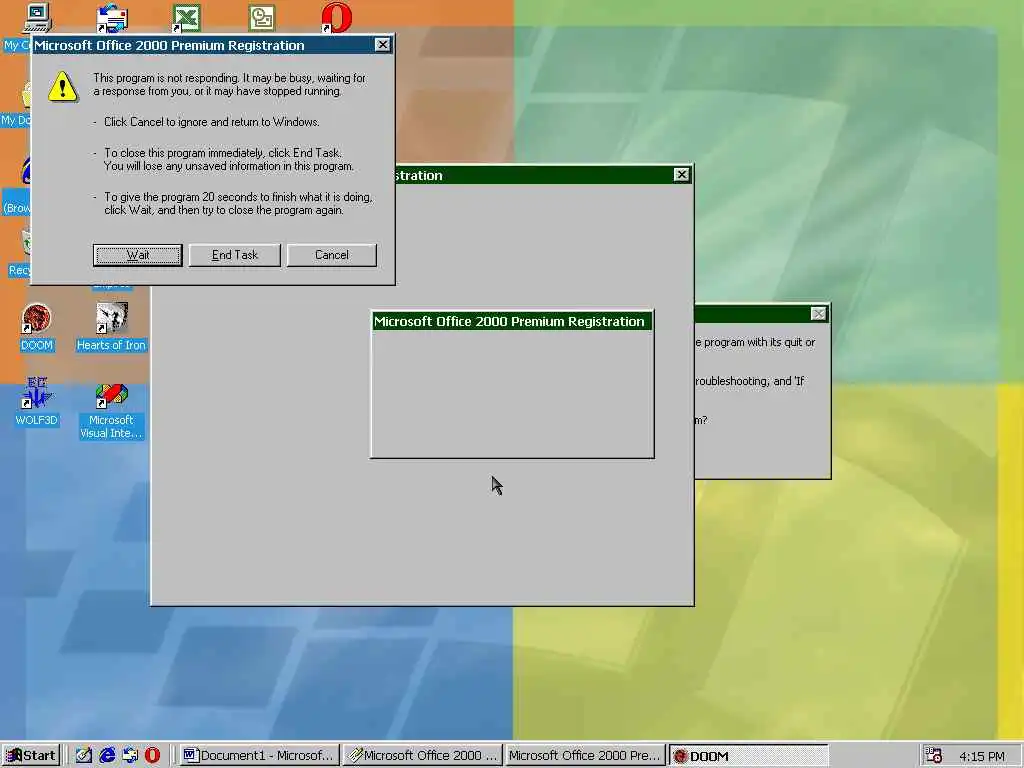
Task: Open the Start menu
Action: 31,756
